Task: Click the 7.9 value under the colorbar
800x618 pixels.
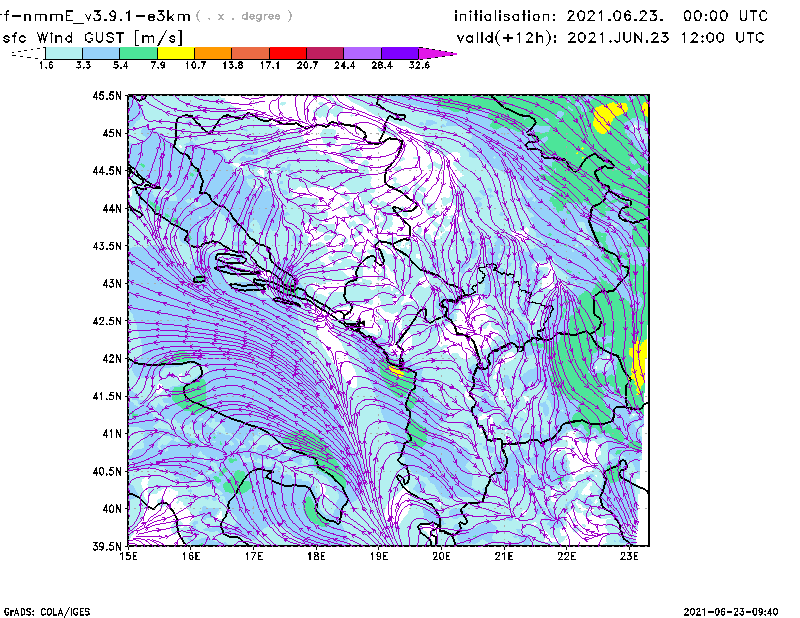Action: point(158,65)
